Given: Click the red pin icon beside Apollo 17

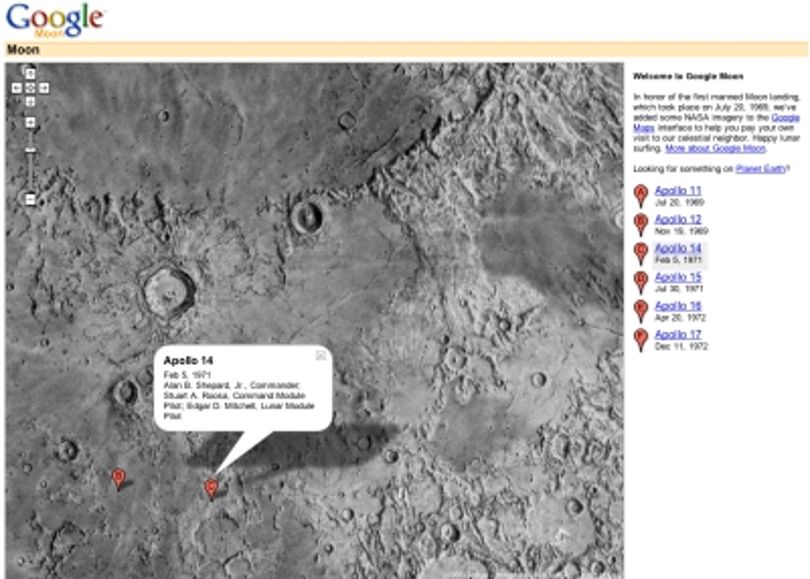Looking at the screenshot, I should pyautogui.click(x=641, y=340).
